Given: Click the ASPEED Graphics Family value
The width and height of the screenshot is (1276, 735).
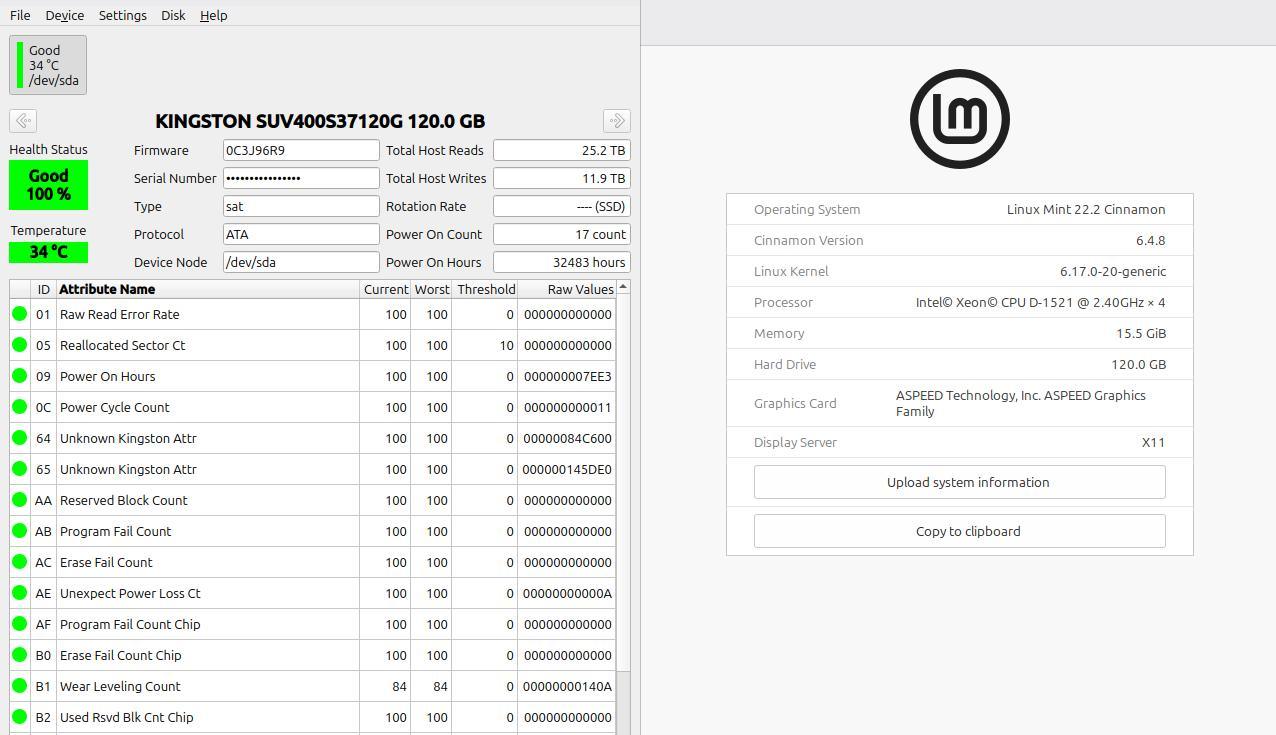Looking at the screenshot, I should [x=1021, y=403].
